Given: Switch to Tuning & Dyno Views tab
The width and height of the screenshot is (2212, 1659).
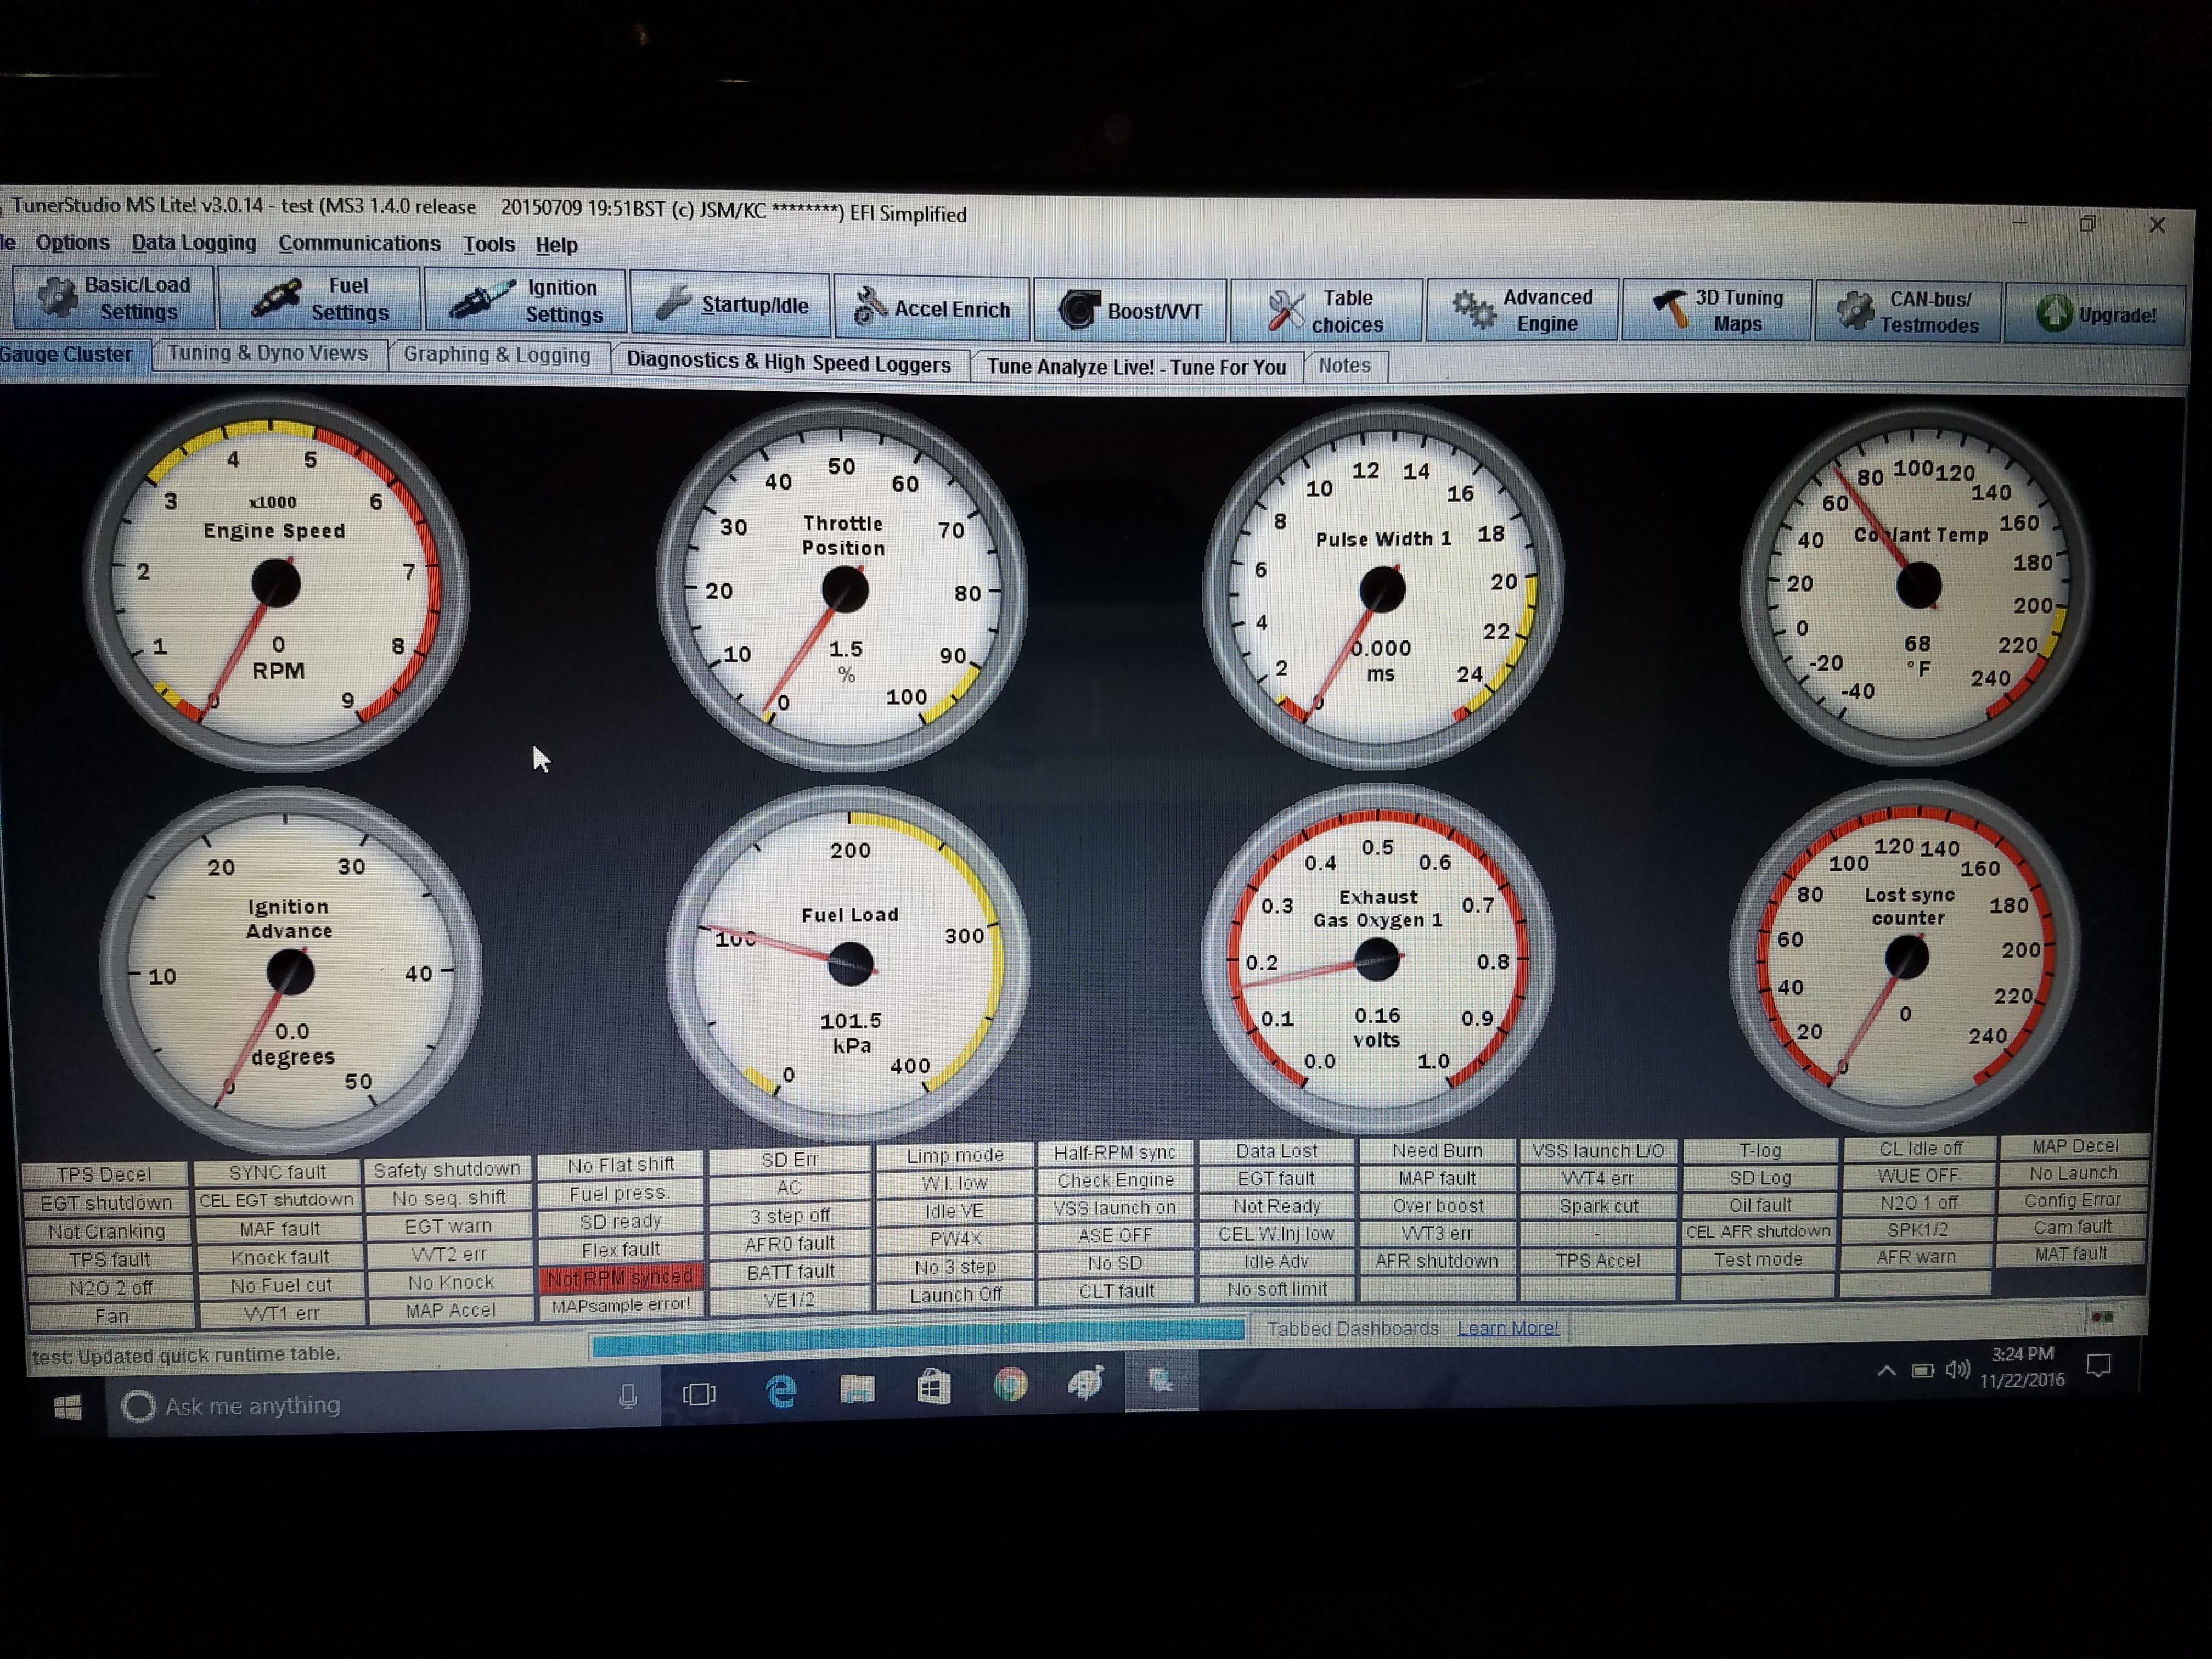Looking at the screenshot, I should tap(268, 354).
